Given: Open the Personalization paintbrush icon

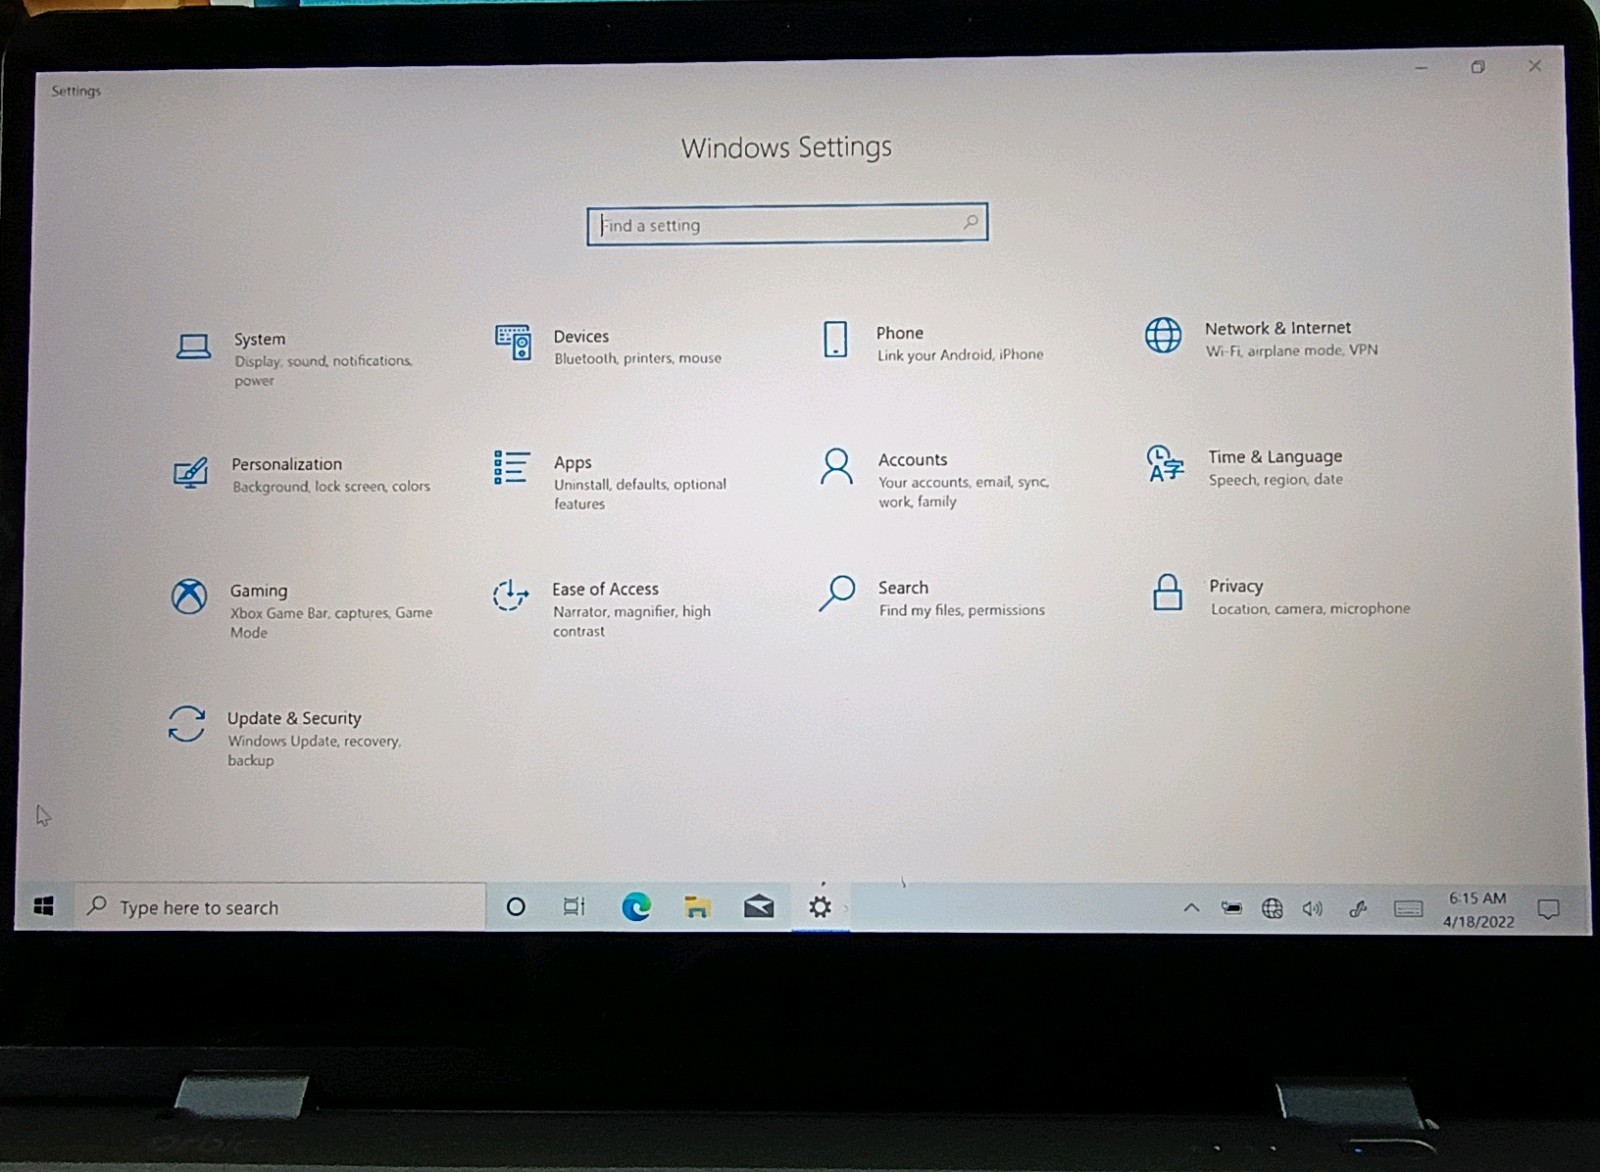Looking at the screenshot, I should click(x=190, y=472).
